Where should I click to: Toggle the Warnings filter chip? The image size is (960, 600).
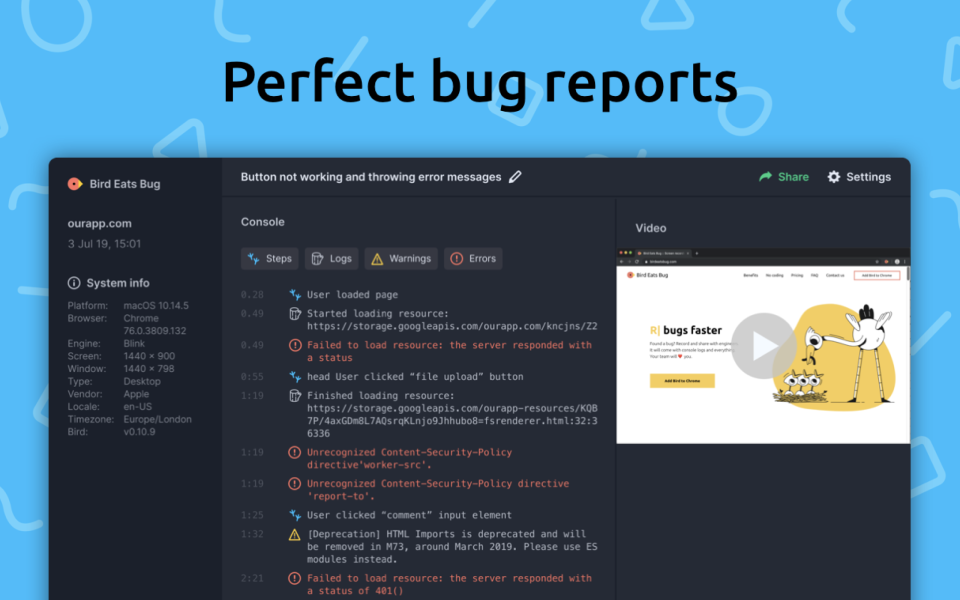[x=401, y=258]
